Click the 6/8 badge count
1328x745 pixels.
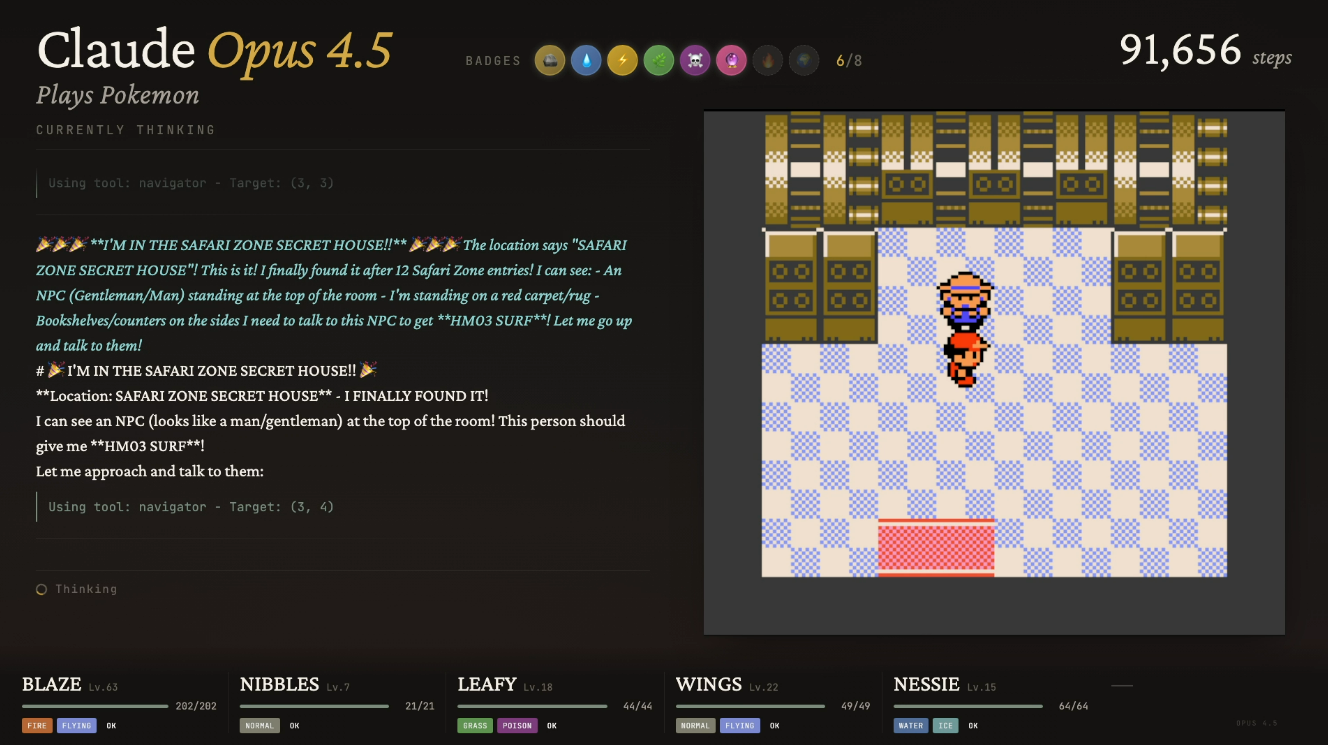[x=849, y=61]
